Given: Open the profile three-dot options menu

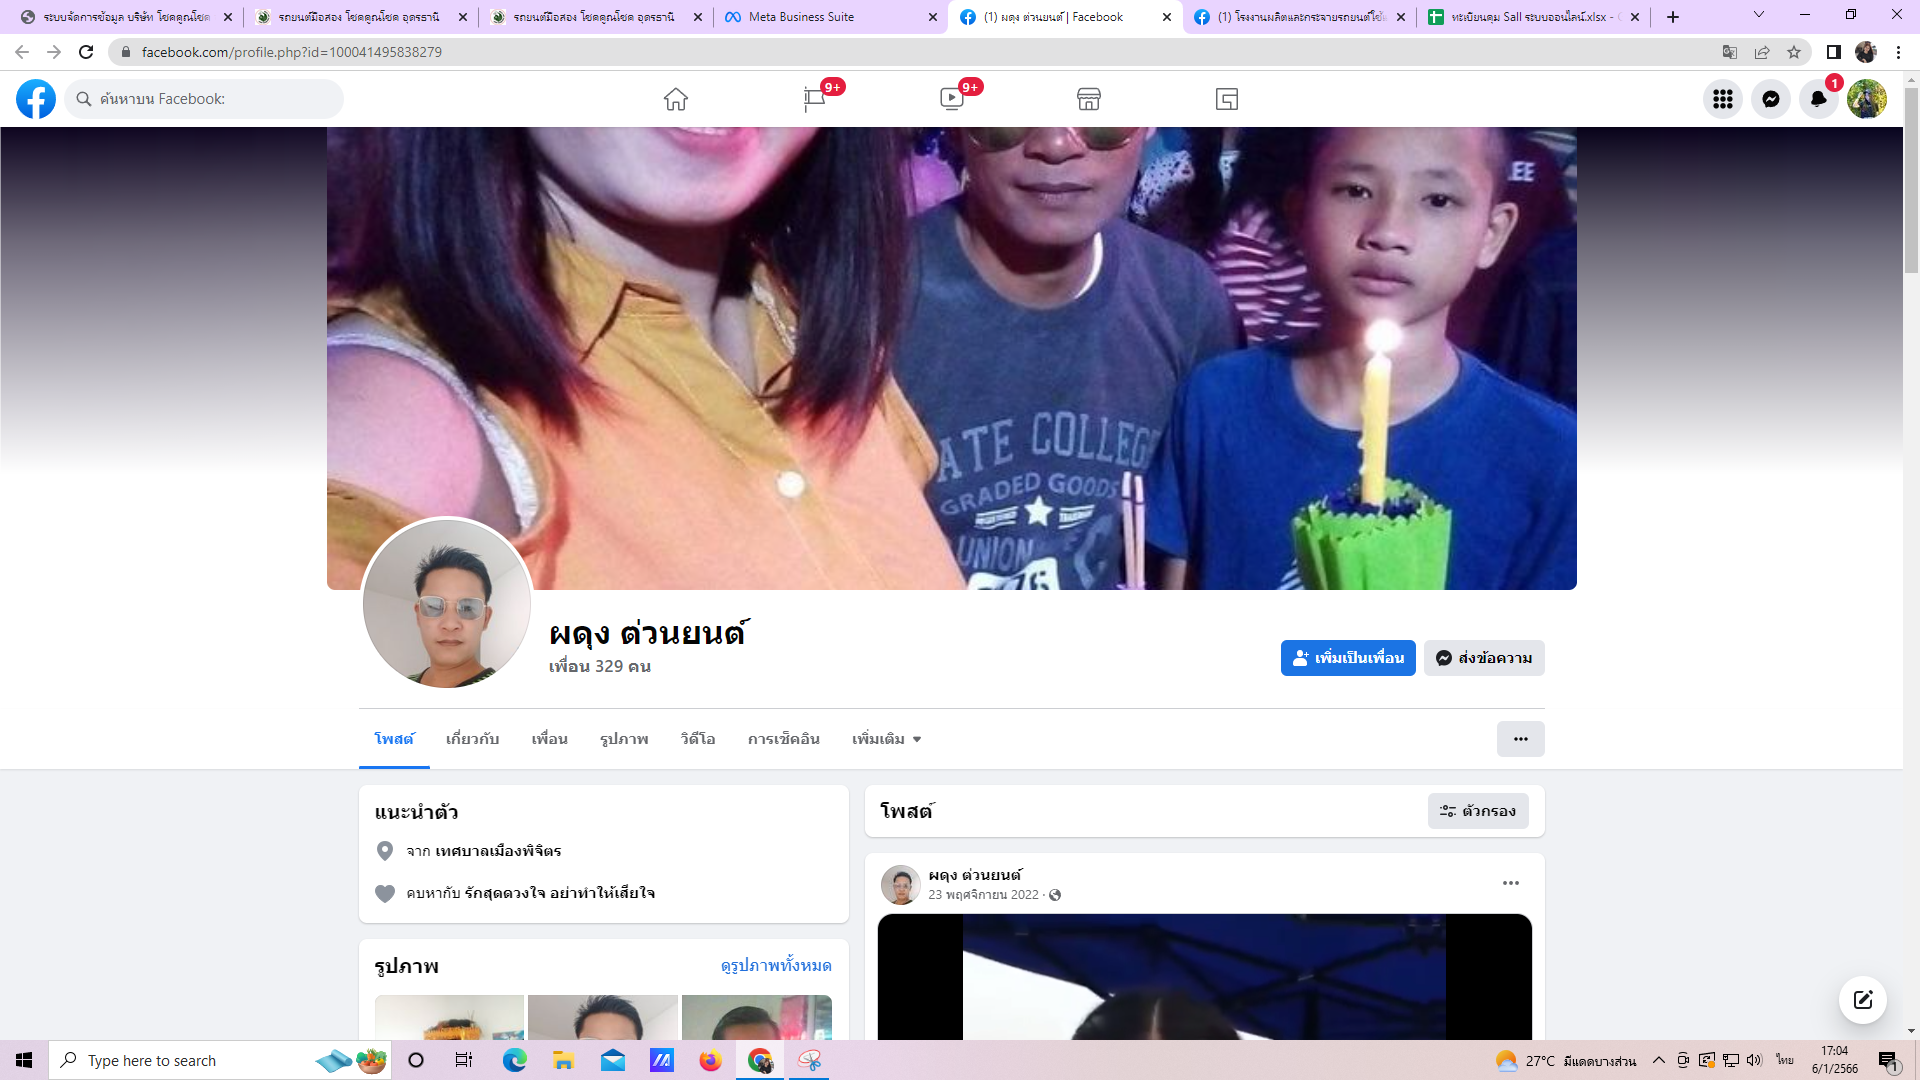Looking at the screenshot, I should coord(1520,739).
